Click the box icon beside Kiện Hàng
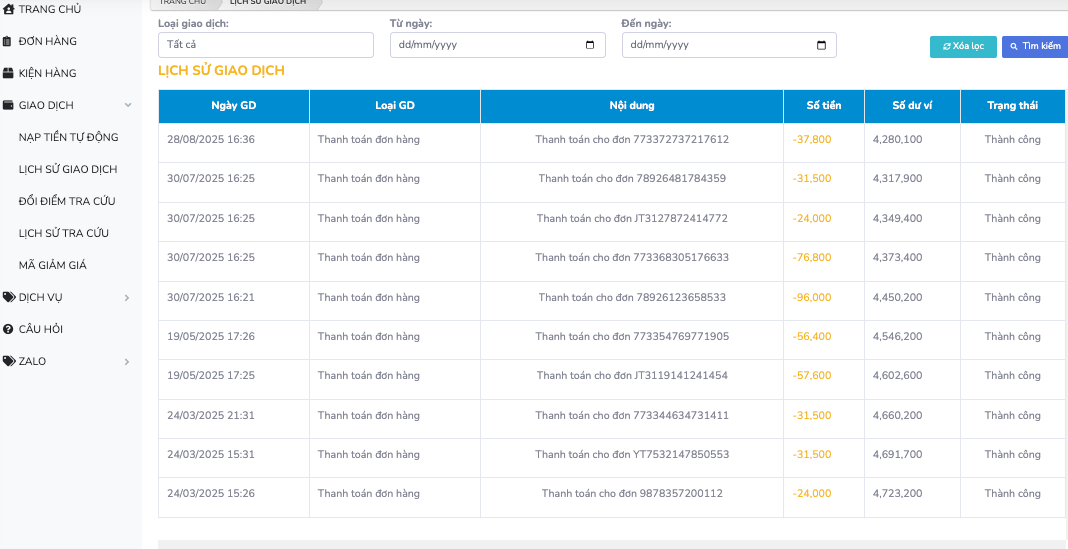This screenshot has width=1068, height=549. (x=8, y=73)
